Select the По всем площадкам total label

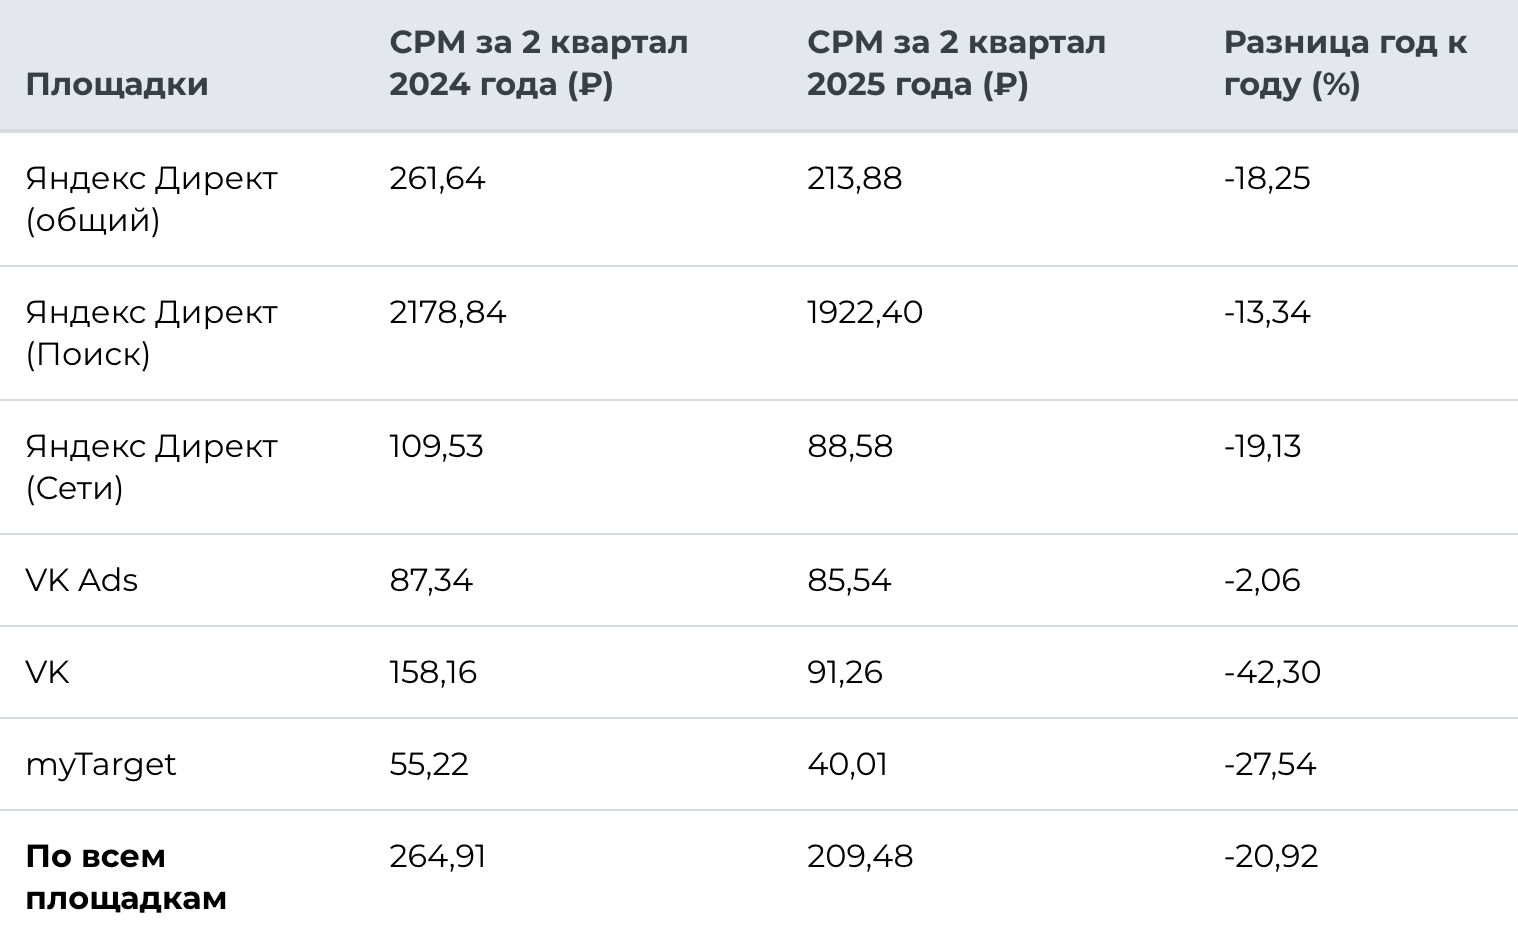(126, 877)
